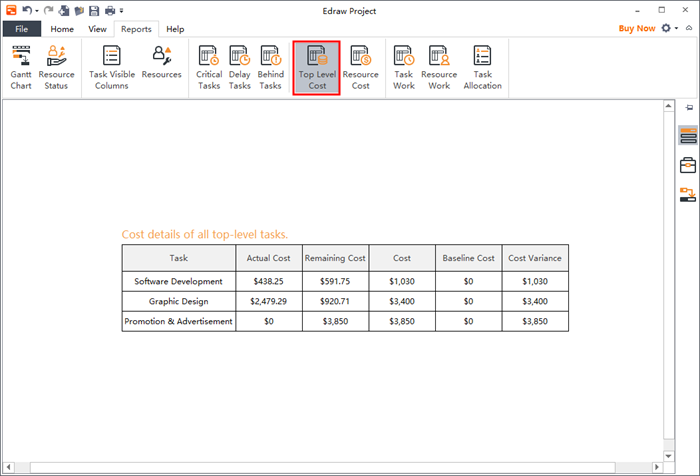Click the $920.71 remaining cost cell
The height and width of the screenshot is (476, 700).
335,301
